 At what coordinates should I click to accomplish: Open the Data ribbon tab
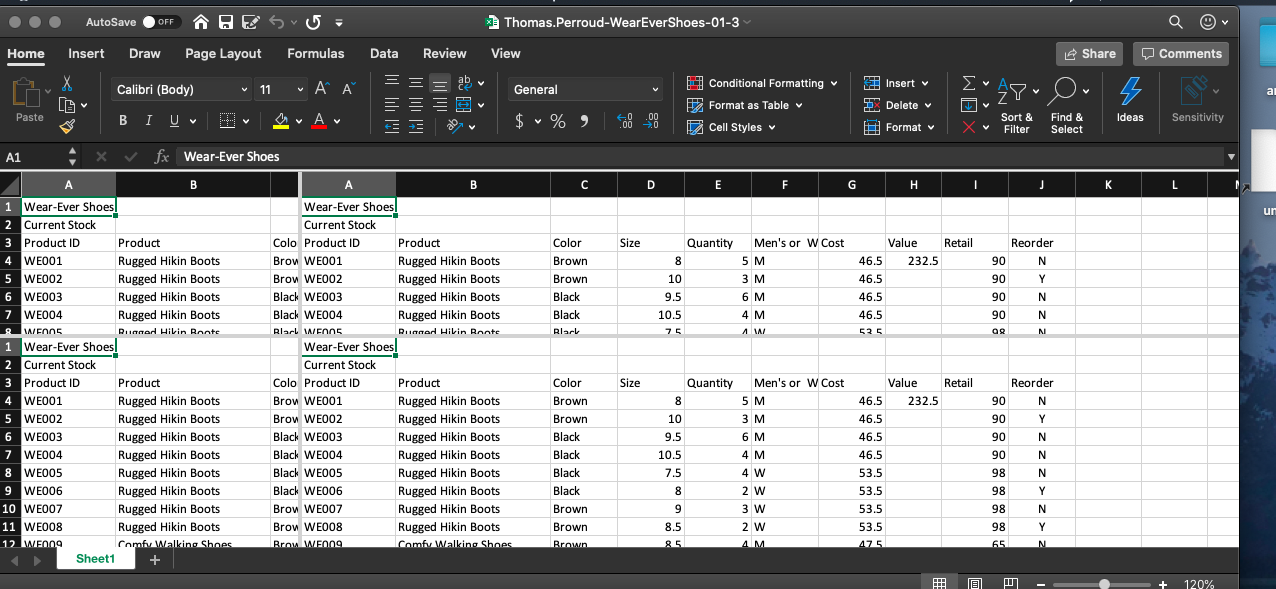click(x=384, y=54)
